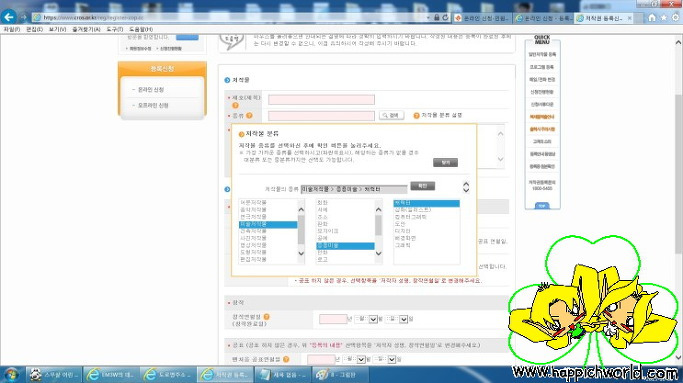The width and height of the screenshot is (683, 383).
Task: Click into the 제호(제목) title input field
Action: click(321, 99)
